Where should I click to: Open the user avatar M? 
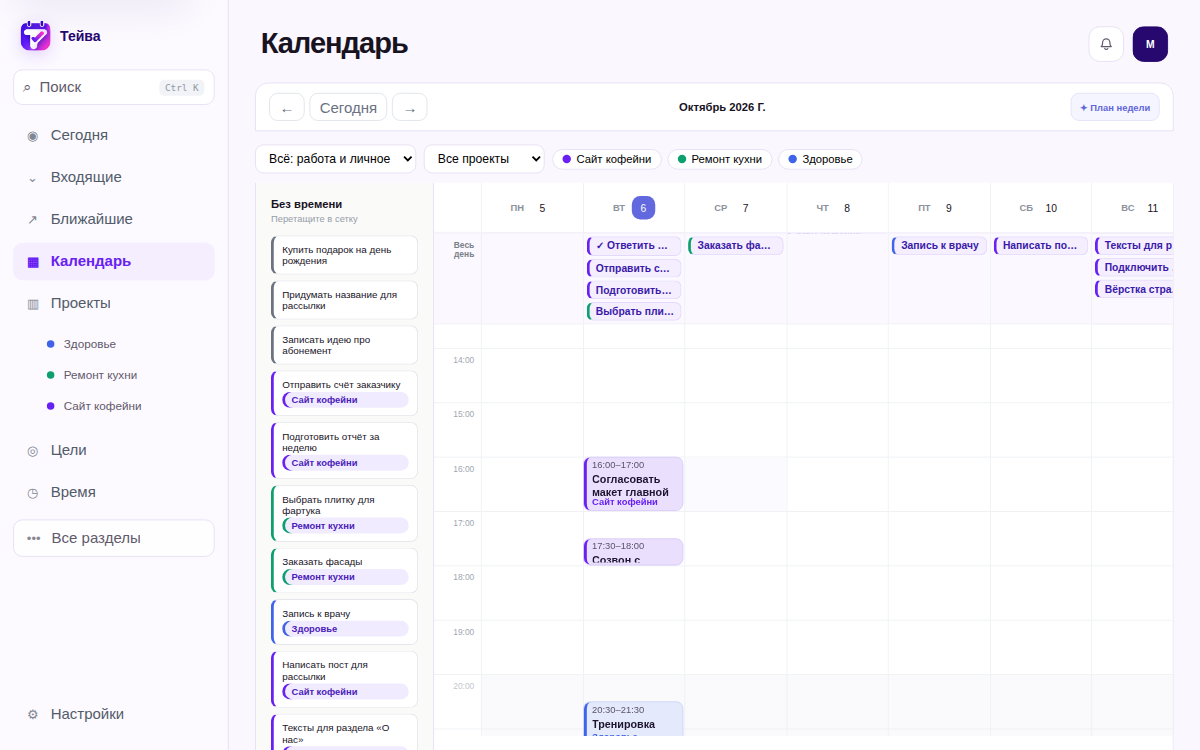click(1150, 44)
